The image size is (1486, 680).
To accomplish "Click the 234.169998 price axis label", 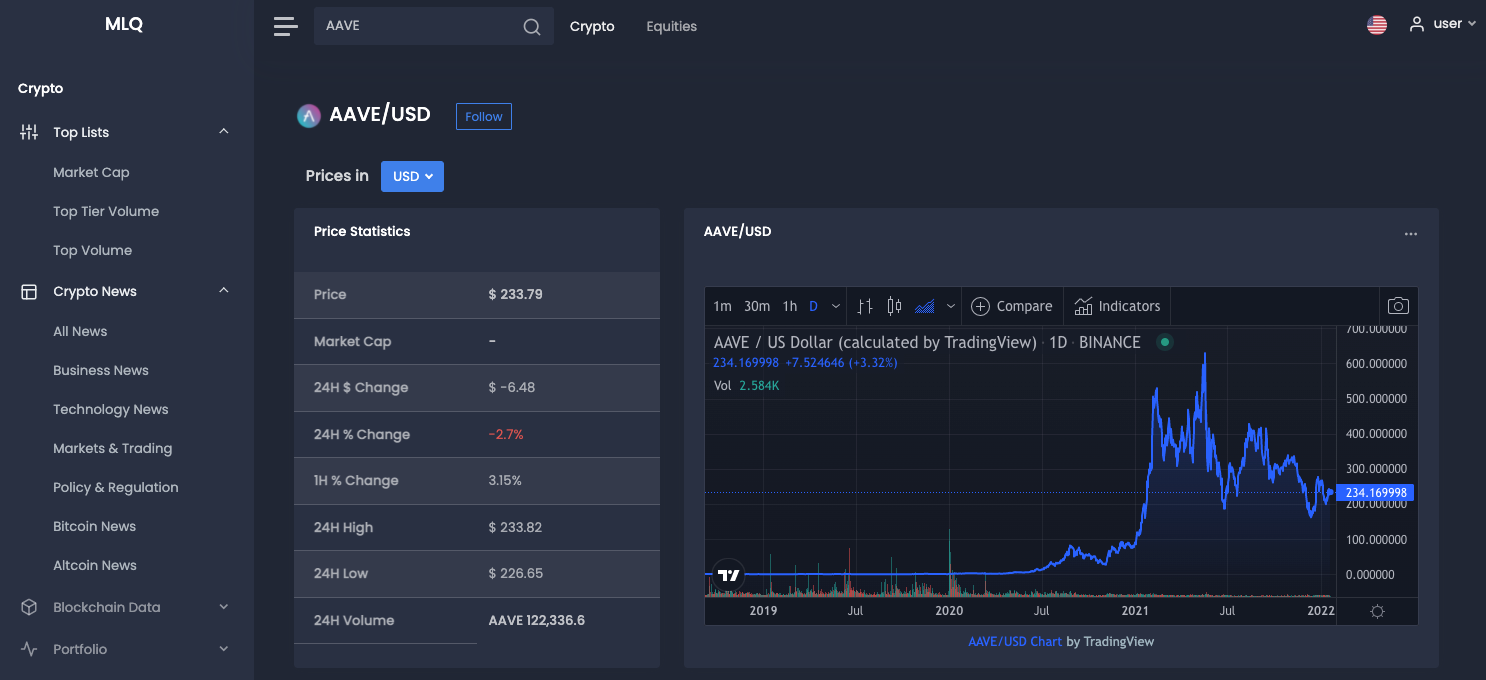I will click(x=1376, y=493).
